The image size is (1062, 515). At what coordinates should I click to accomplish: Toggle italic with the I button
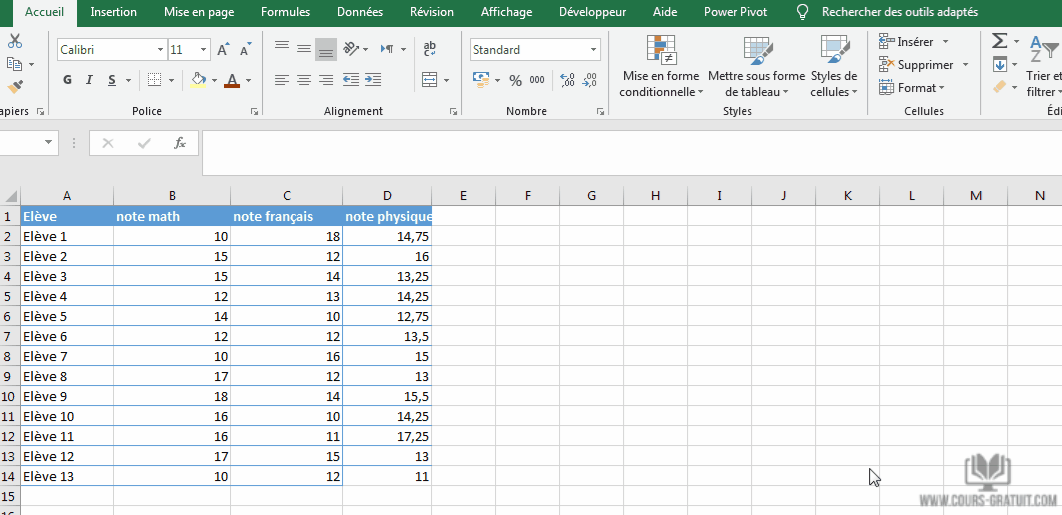(89, 80)
